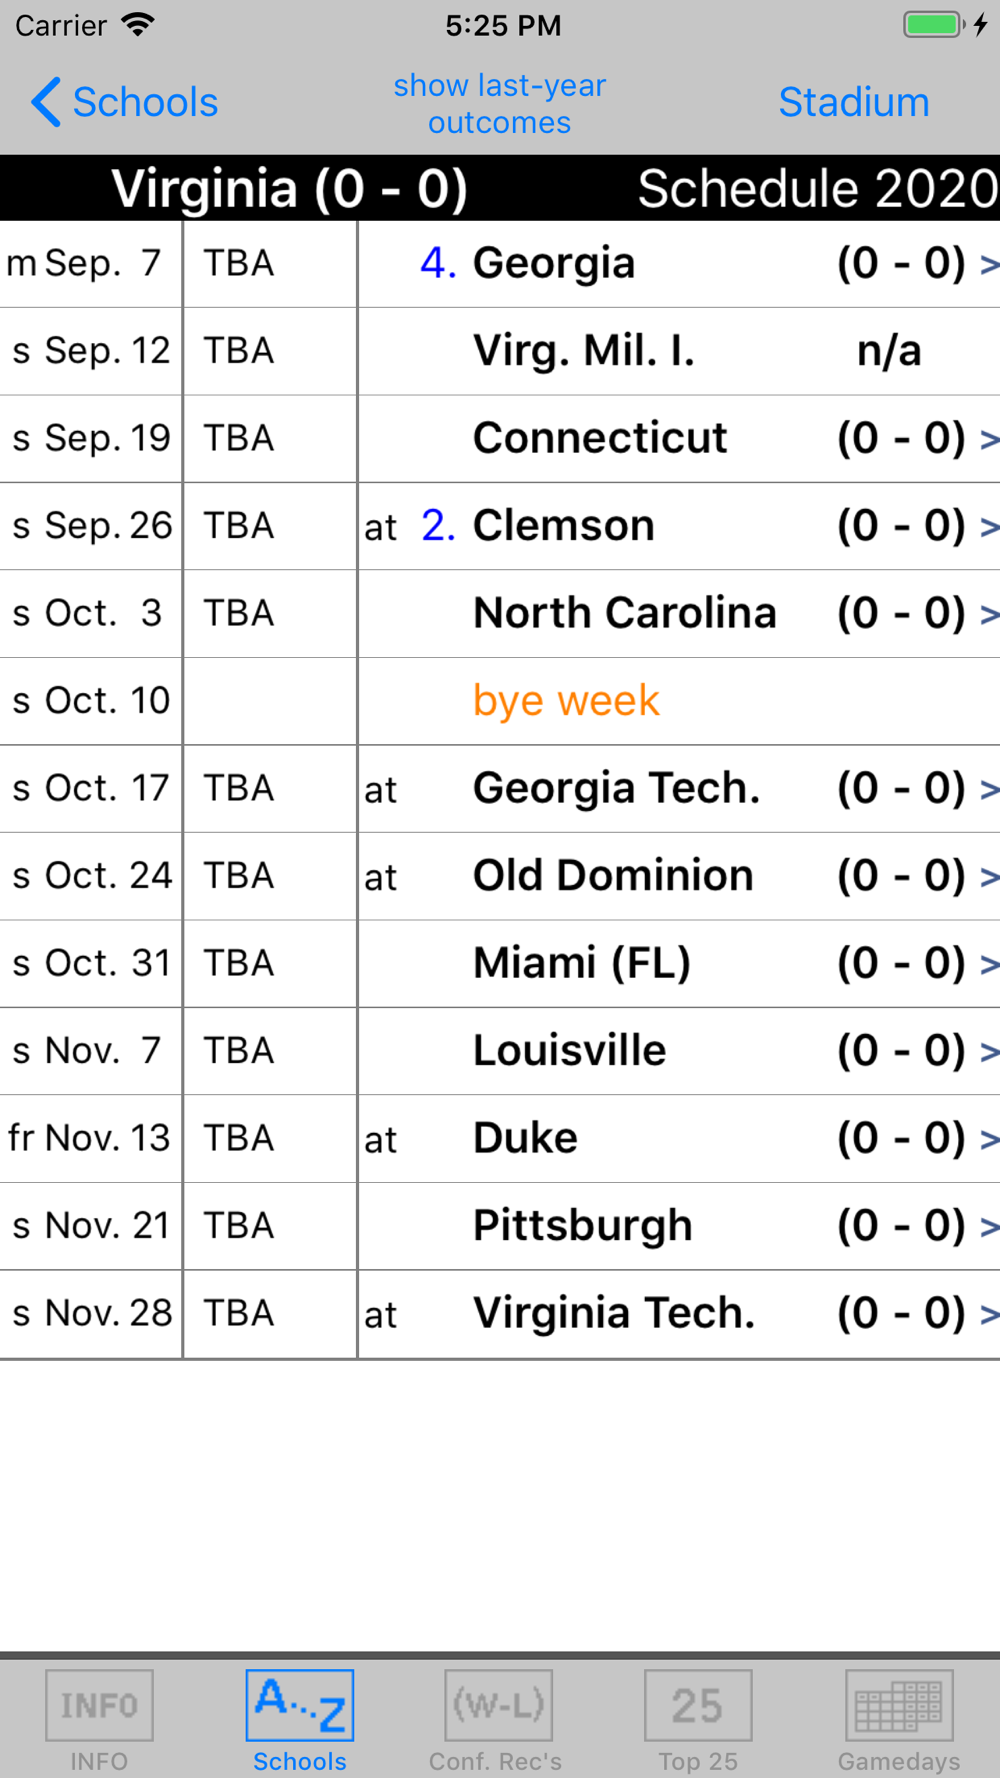Tap the Old Dominion matchup row
This screenshot has height=1778, width=1000.
(x=500, y=877)
